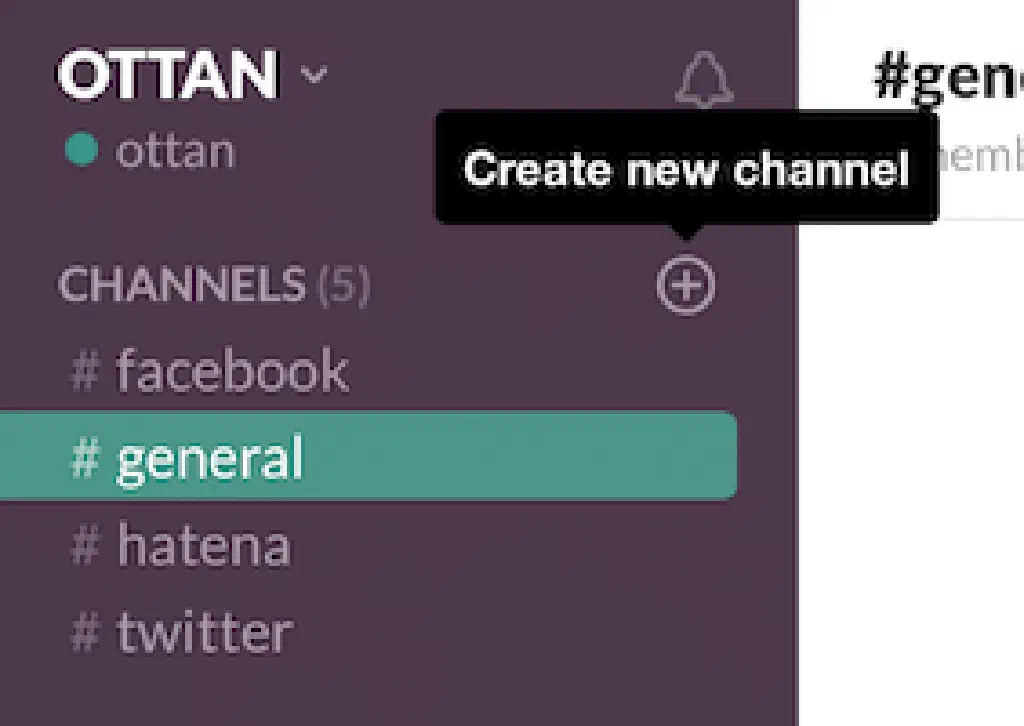Click the channel count (5) label
Image resolution: width=1024 pixels, height=726 pixels.
click(344, 286)
